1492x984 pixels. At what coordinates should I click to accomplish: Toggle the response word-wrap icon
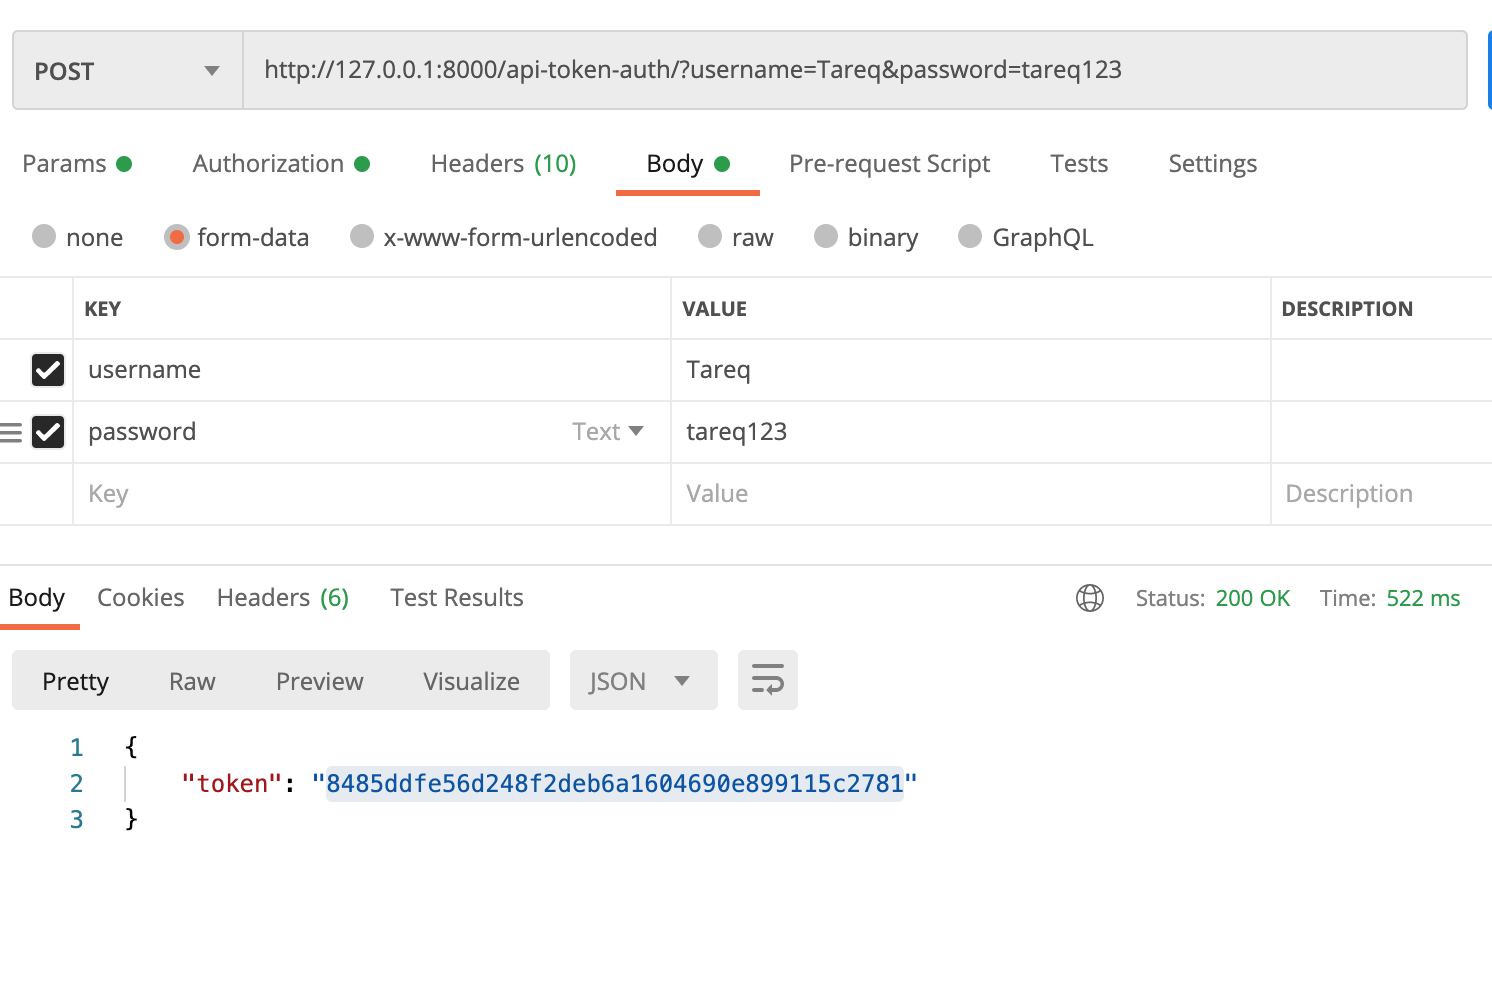coord(768,680)
